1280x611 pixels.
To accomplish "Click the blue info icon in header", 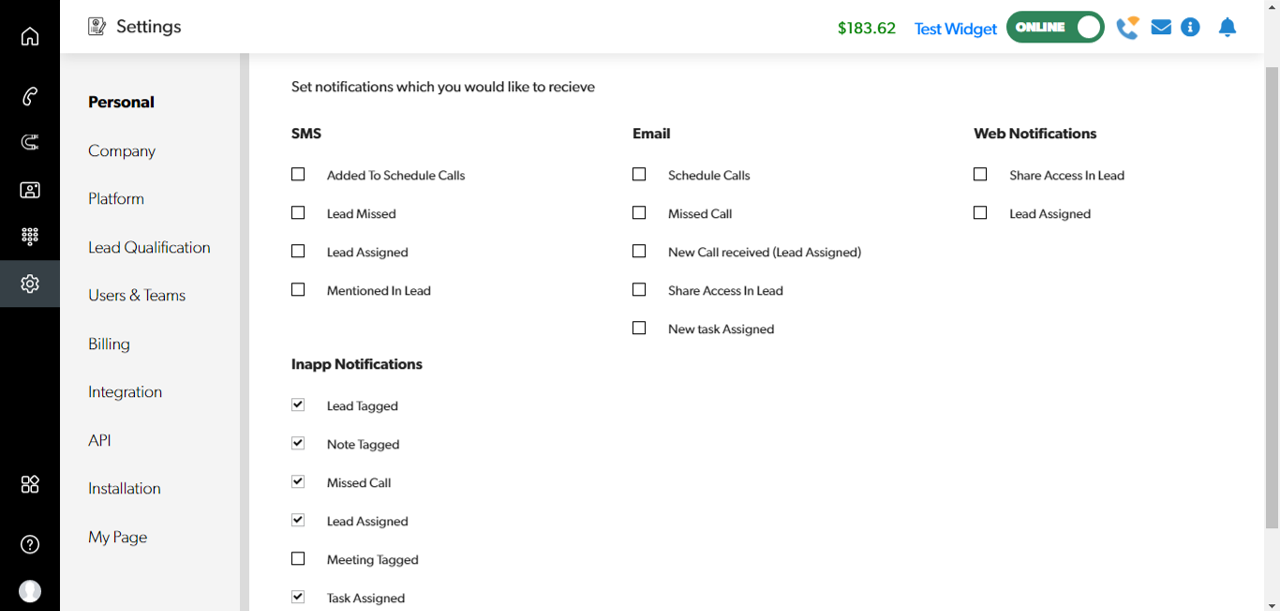I will point(1190,28).
